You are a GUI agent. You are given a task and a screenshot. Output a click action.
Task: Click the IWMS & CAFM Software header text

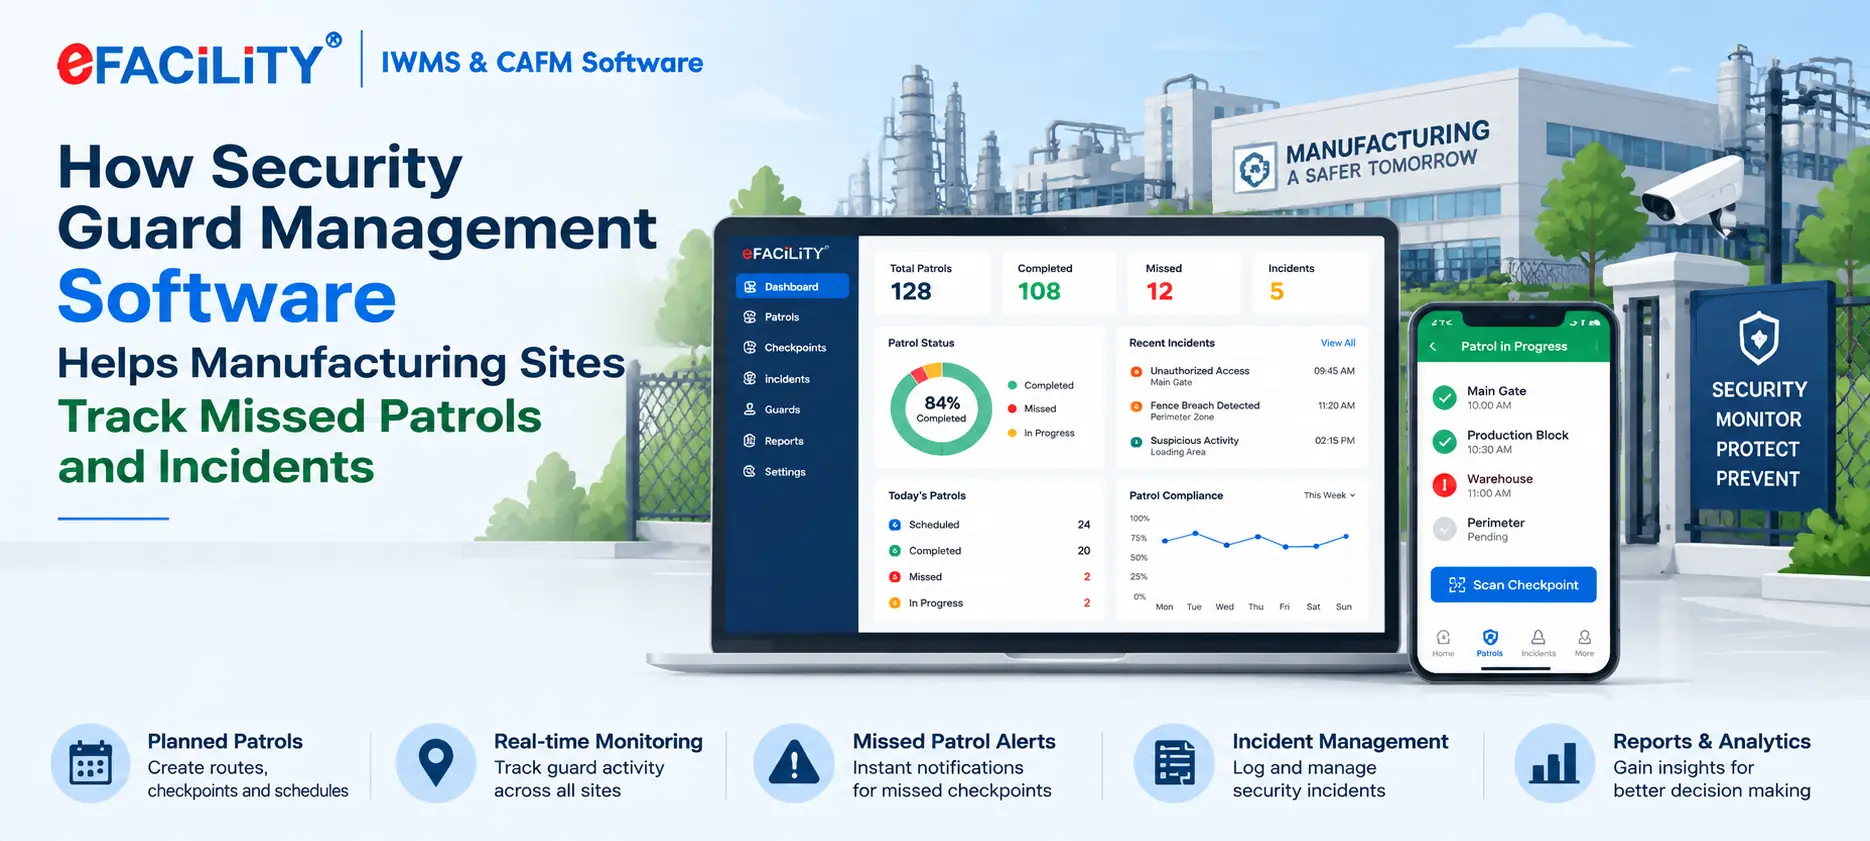[542, 62]
